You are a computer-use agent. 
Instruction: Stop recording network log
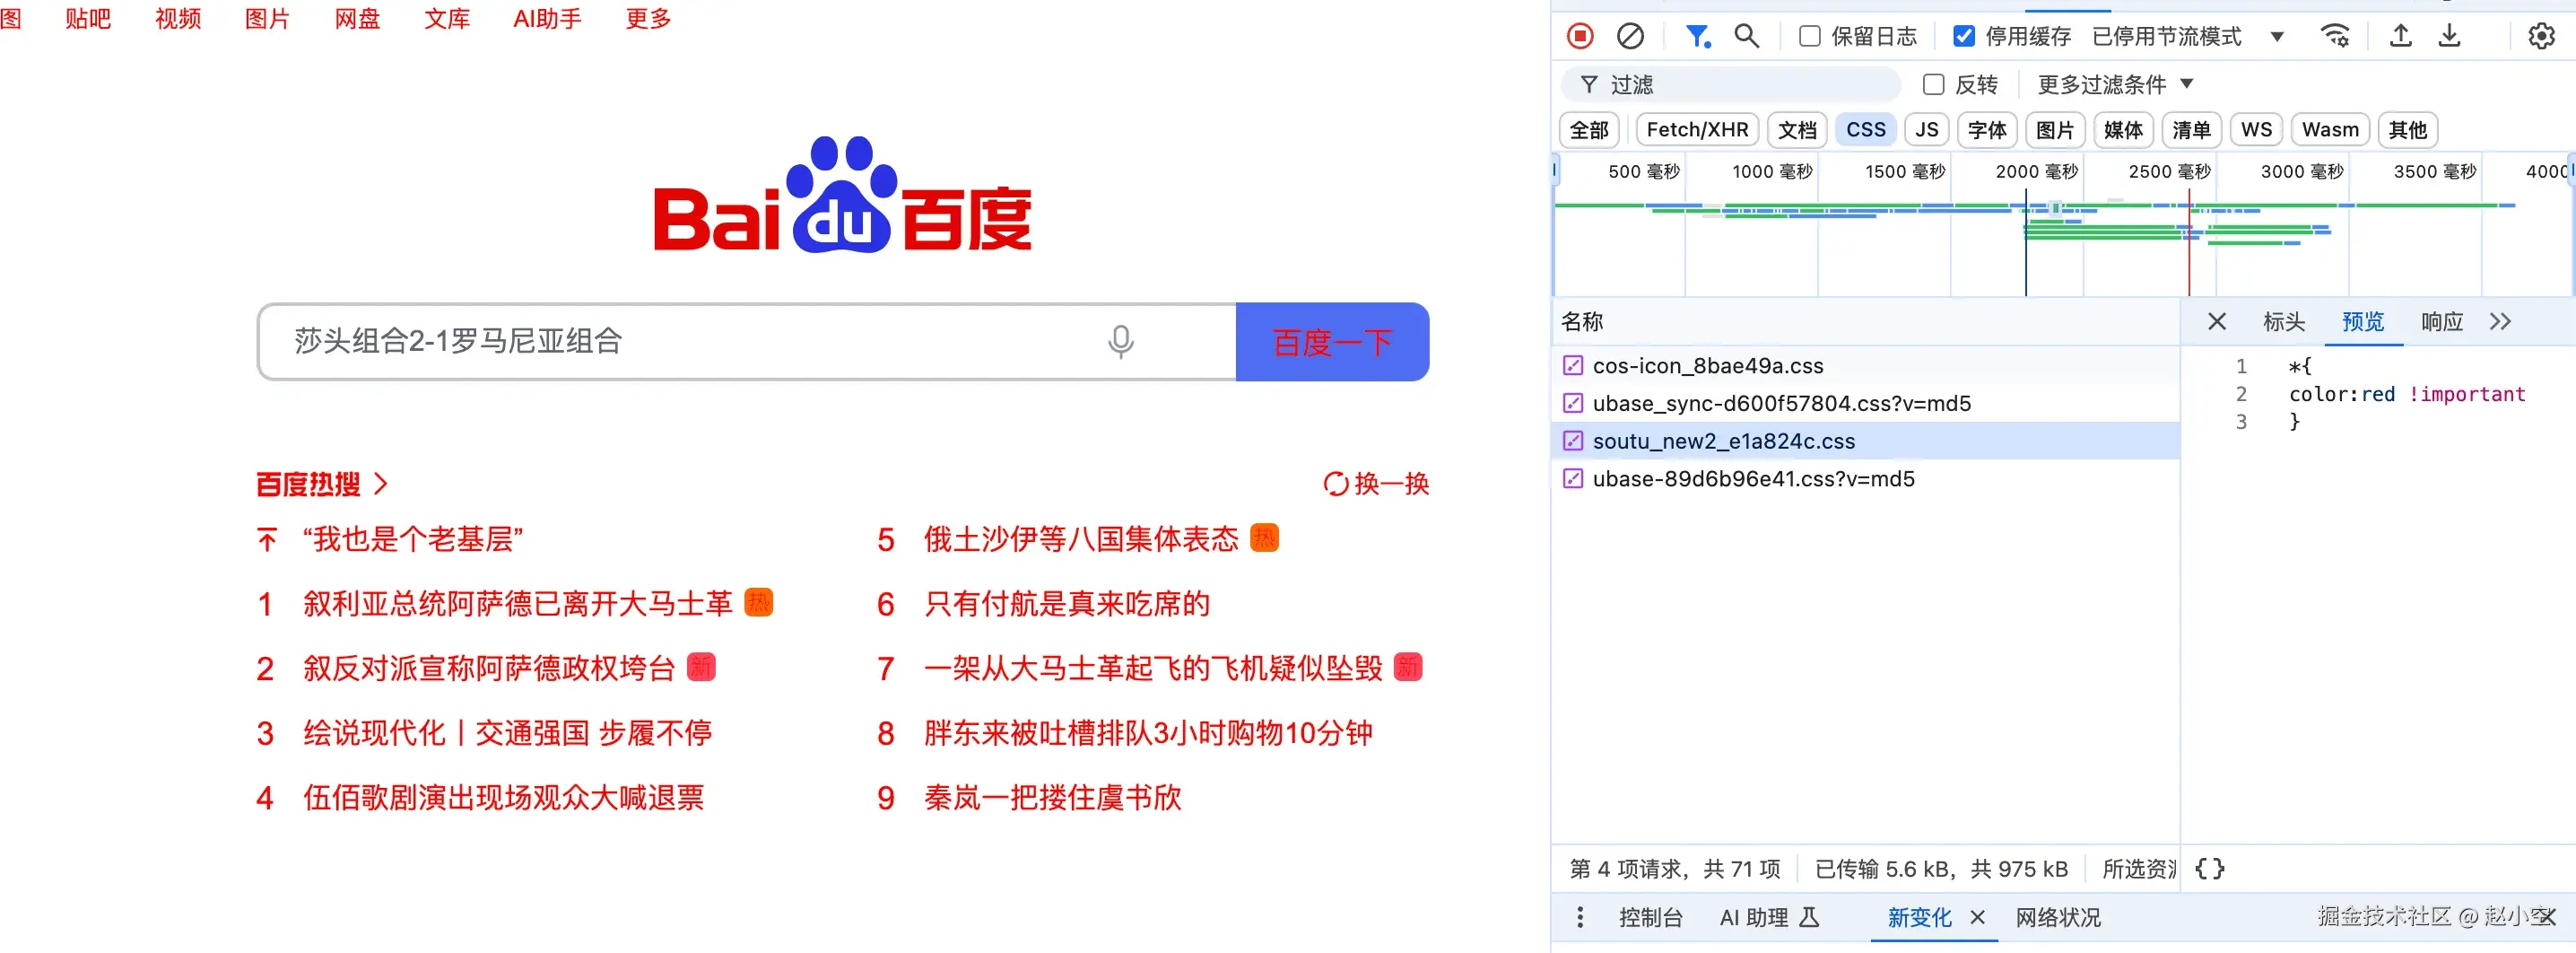(1580, 36)
